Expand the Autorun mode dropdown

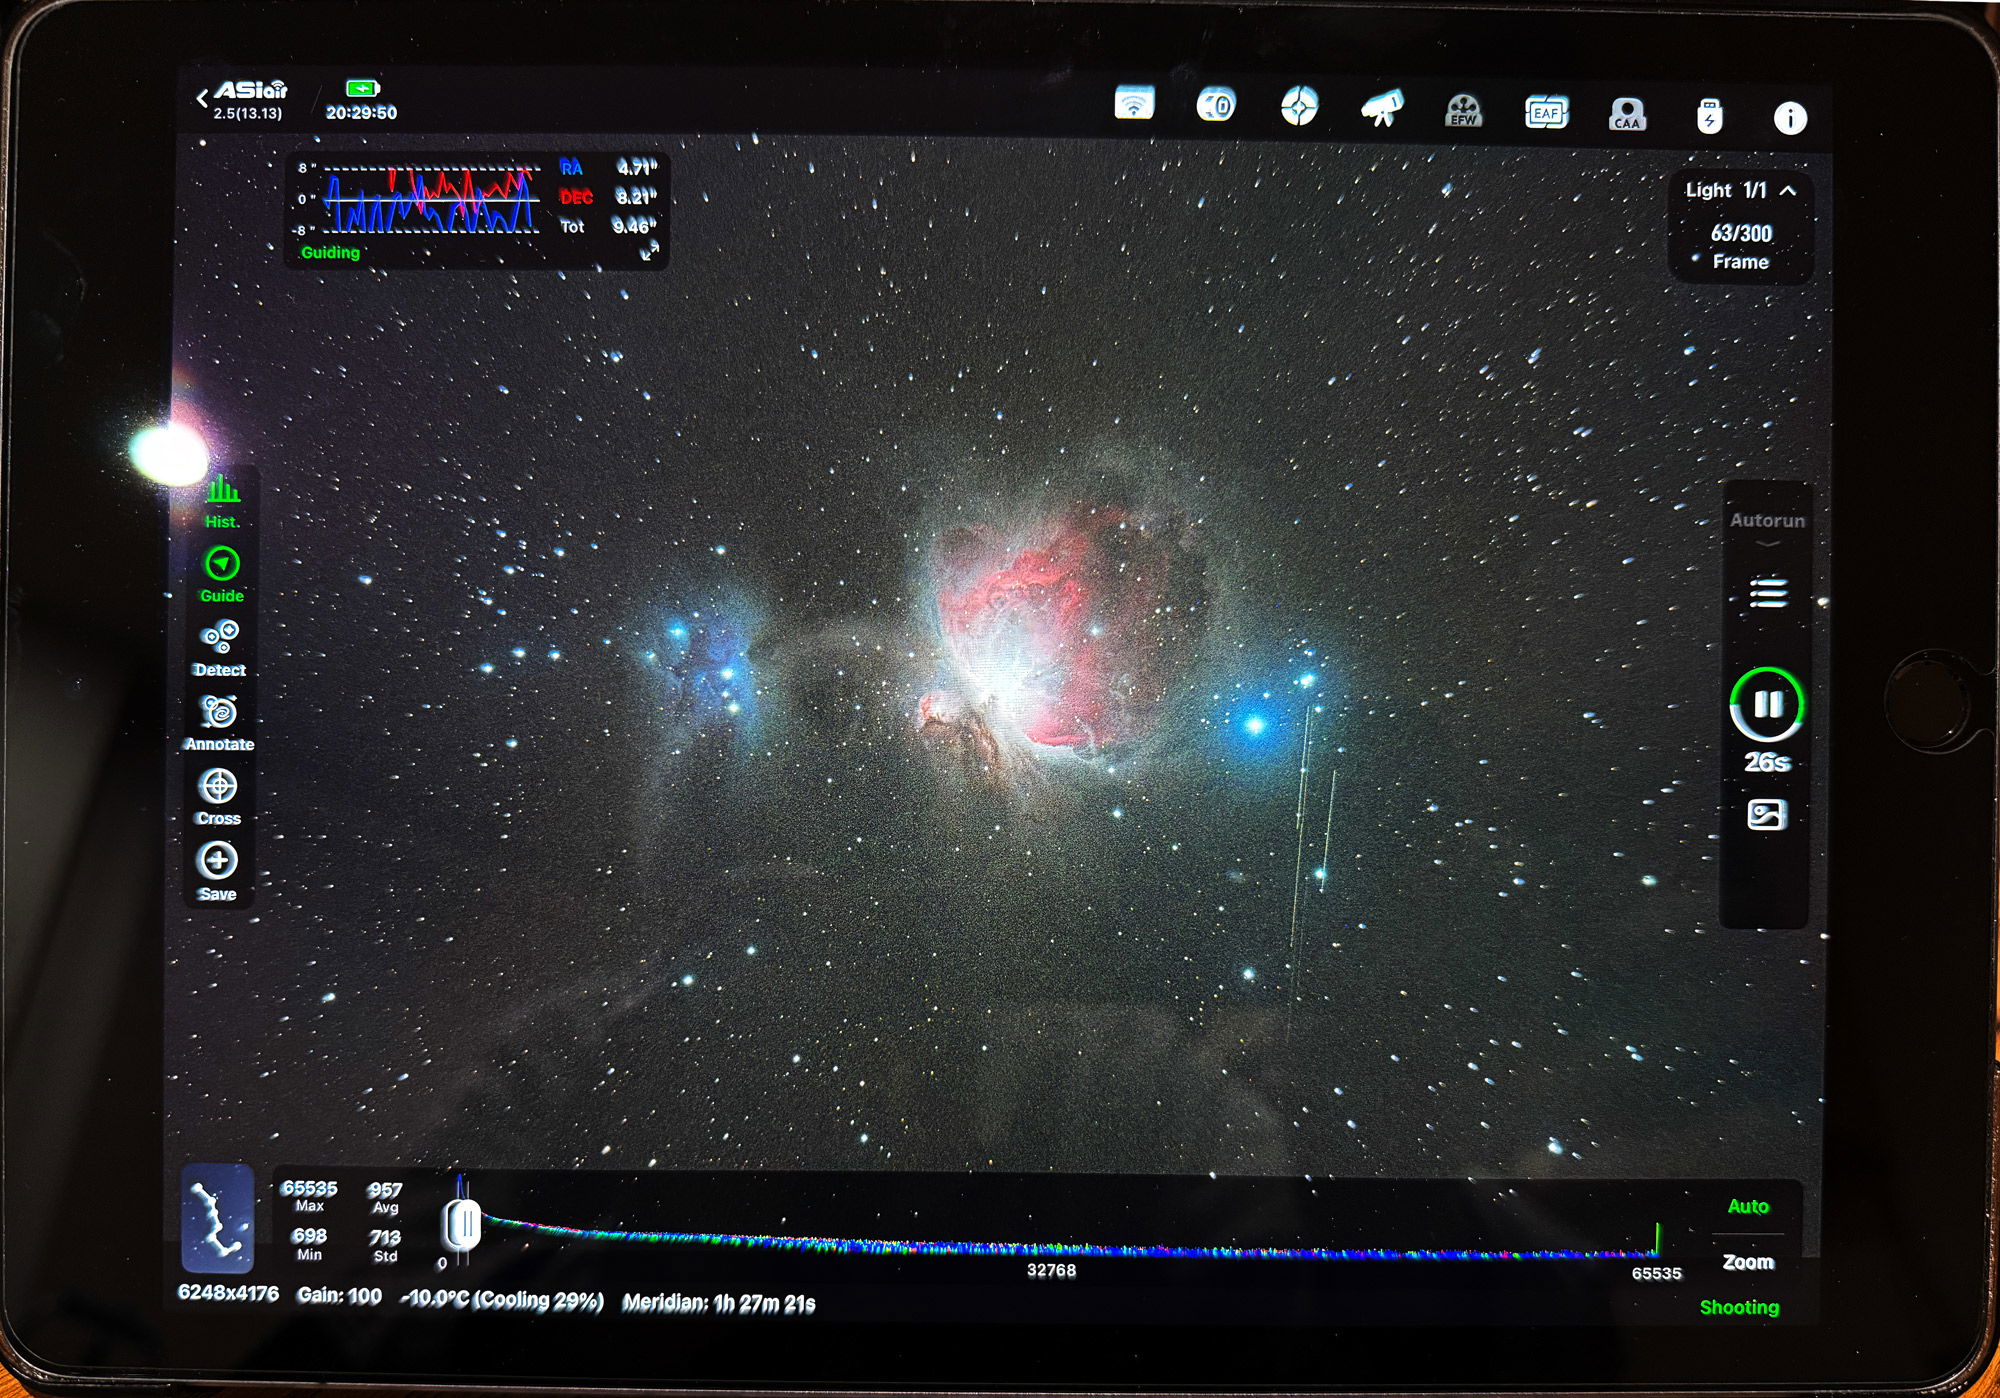[x=1767, y=529]
